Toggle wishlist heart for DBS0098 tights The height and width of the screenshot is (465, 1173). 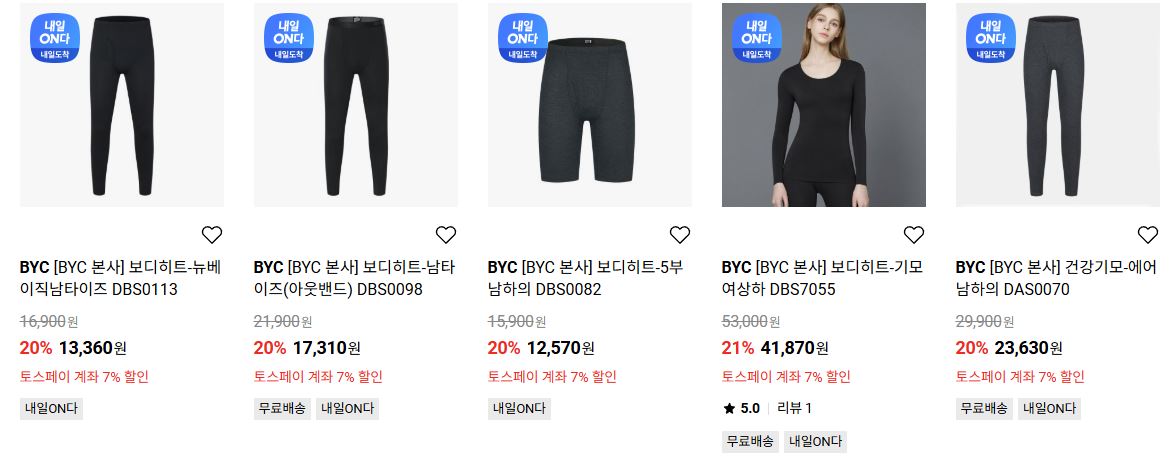click(x=446, y=235)
